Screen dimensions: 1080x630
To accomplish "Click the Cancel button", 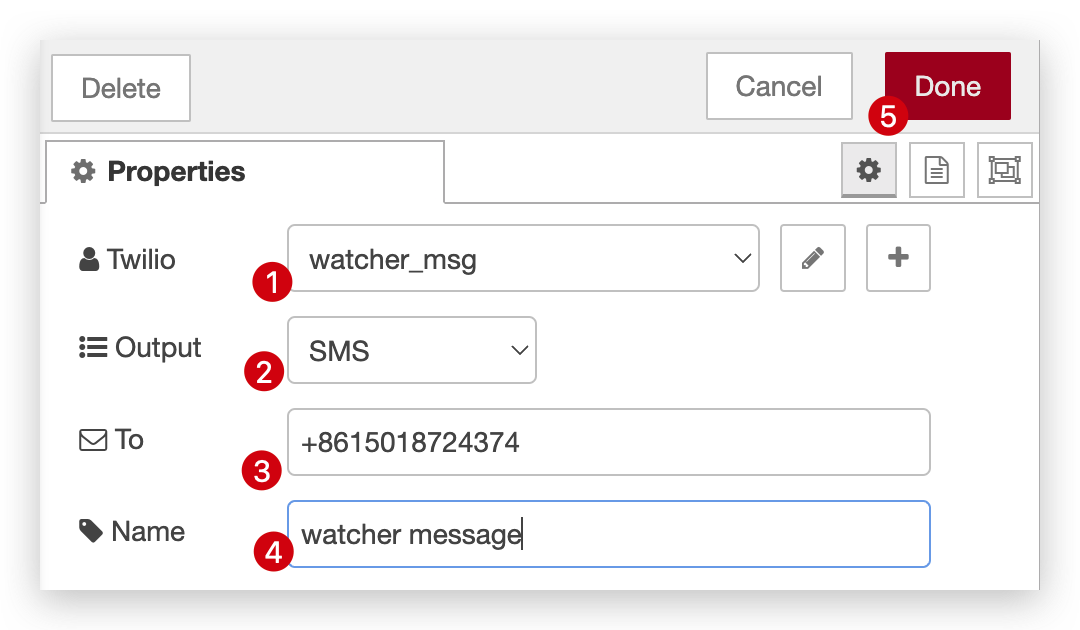I will click(779, 86).
